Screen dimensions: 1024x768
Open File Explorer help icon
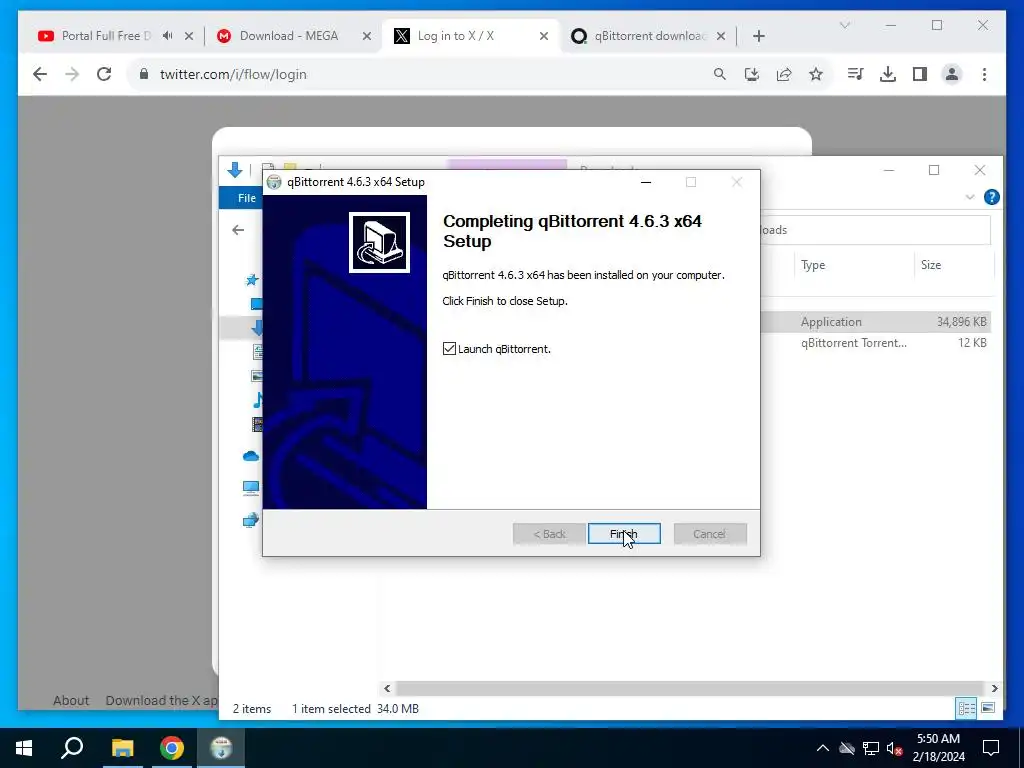click(991, 197)
